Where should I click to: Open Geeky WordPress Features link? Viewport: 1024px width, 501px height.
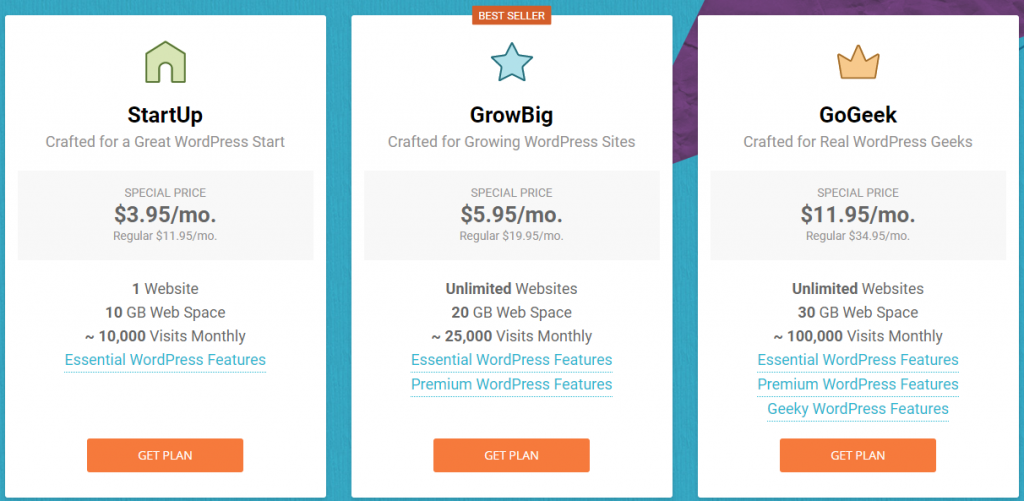click(858, 409)
